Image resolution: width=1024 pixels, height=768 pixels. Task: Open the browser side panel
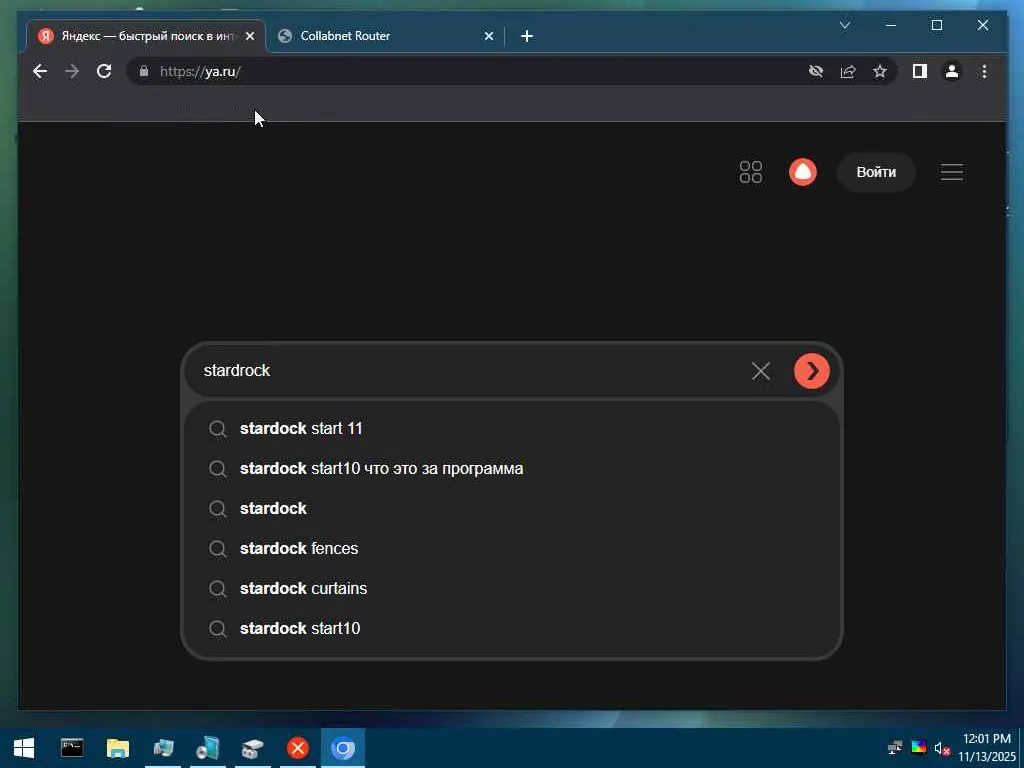tap(920, 71)
